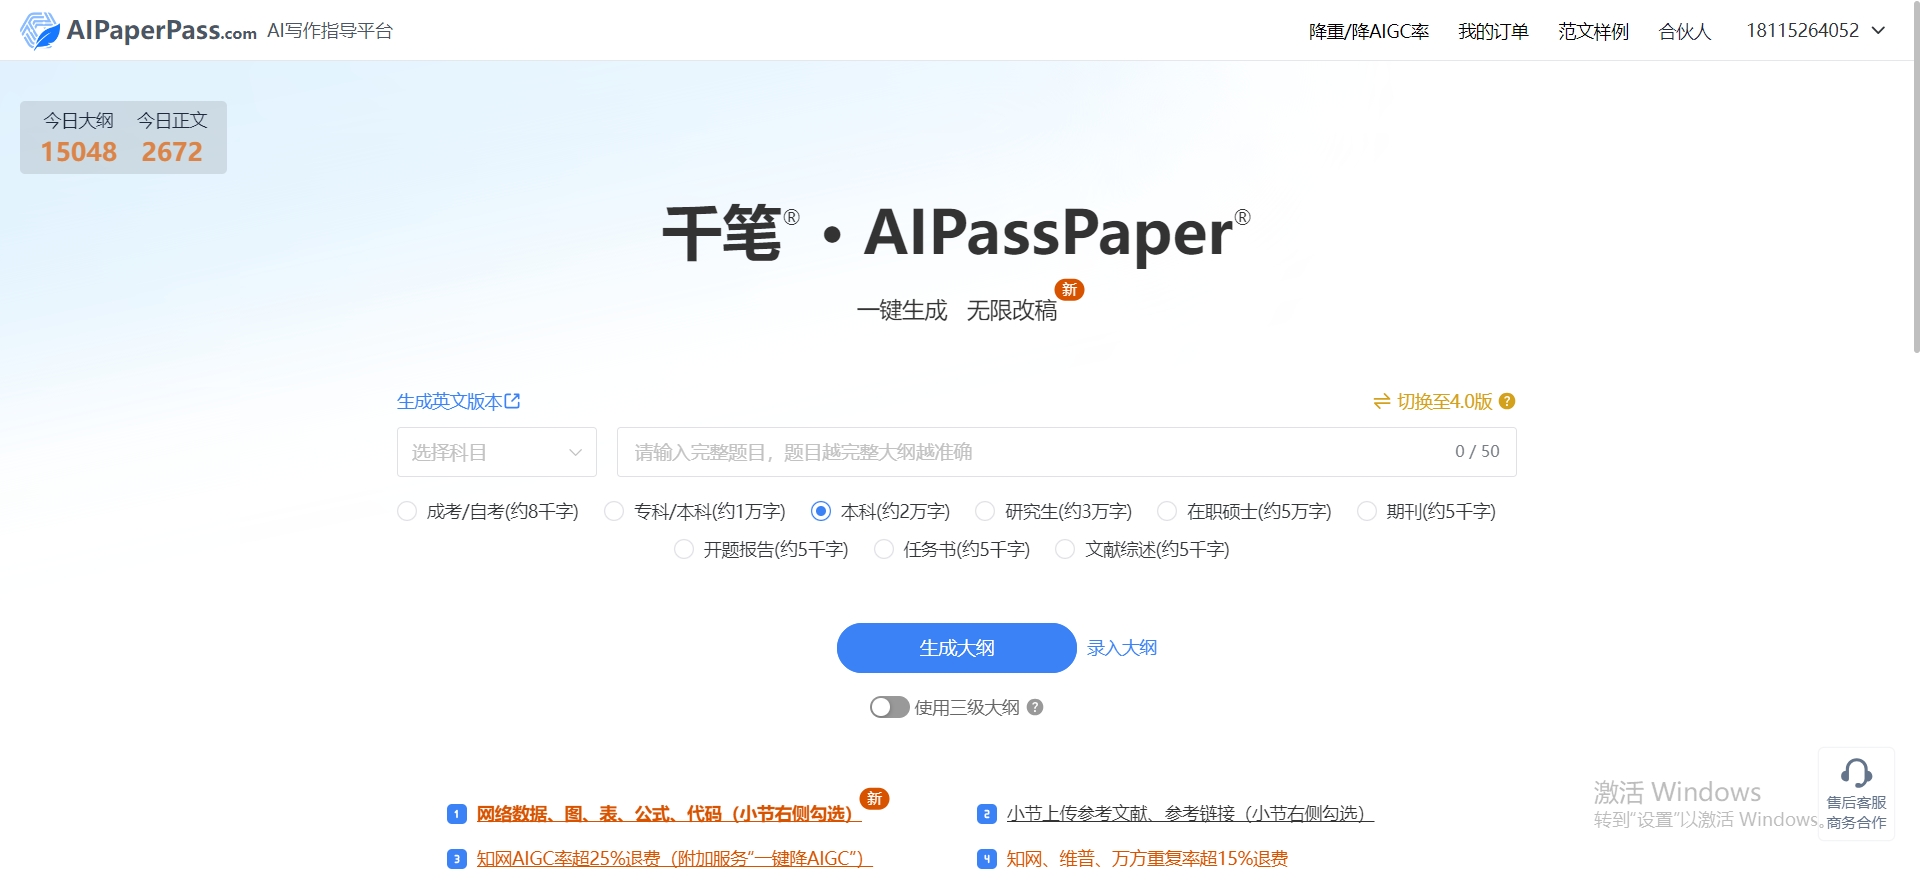
Task: Select 任务书(约5千字) radio option
Action: click(x=884, y=549)
